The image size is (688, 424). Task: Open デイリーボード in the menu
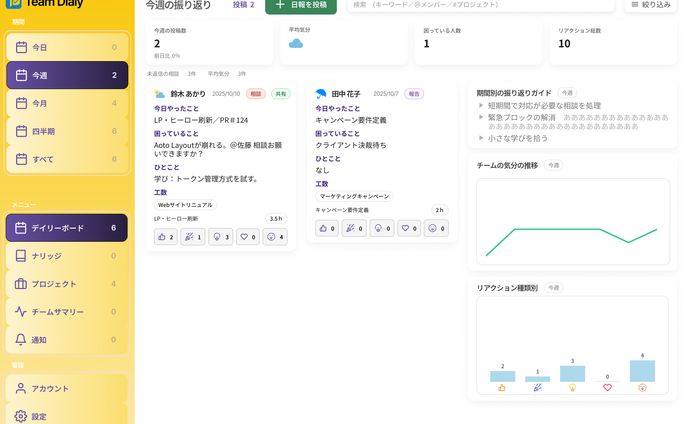click(67, 228)
